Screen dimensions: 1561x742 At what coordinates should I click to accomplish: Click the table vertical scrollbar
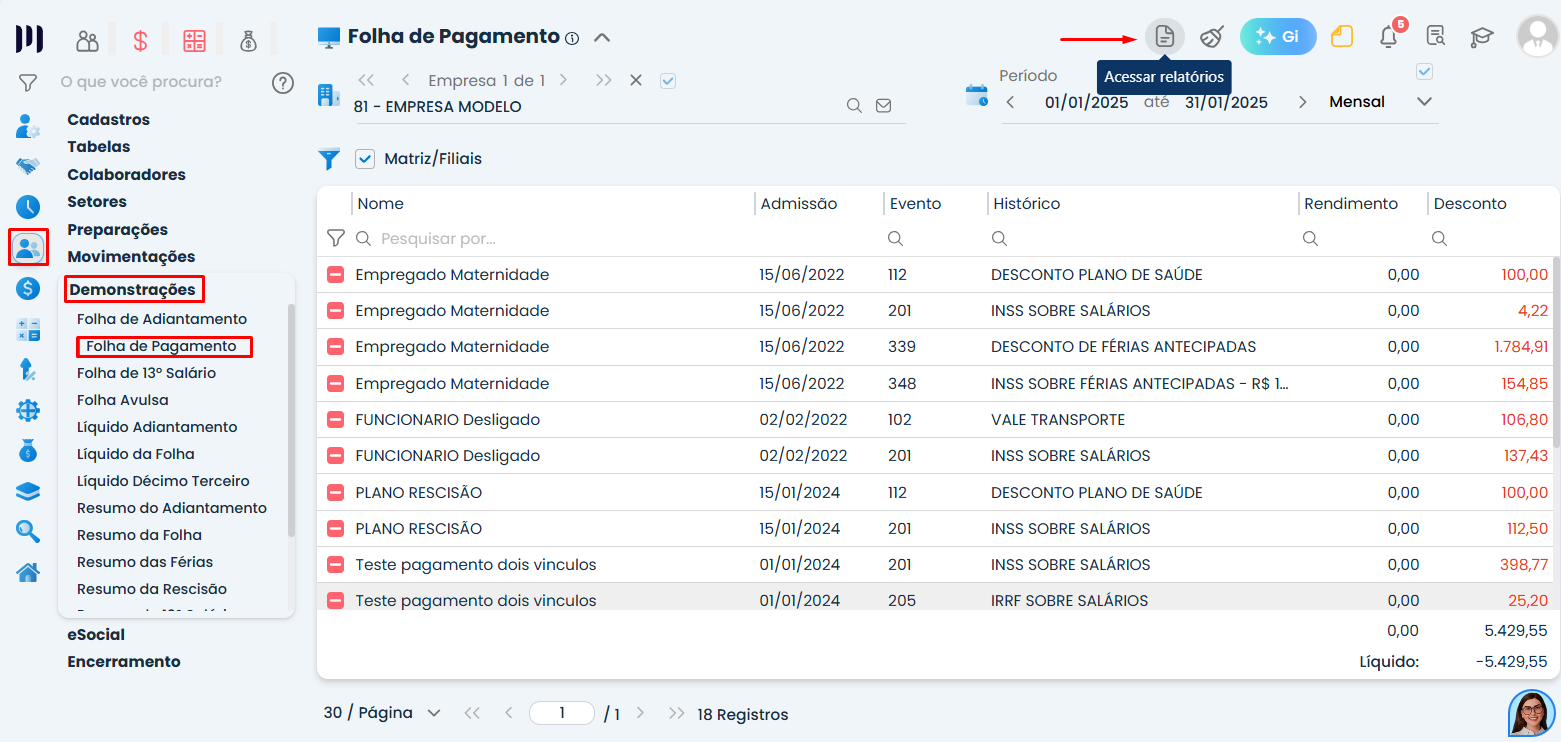click(x=1555, y=350)
